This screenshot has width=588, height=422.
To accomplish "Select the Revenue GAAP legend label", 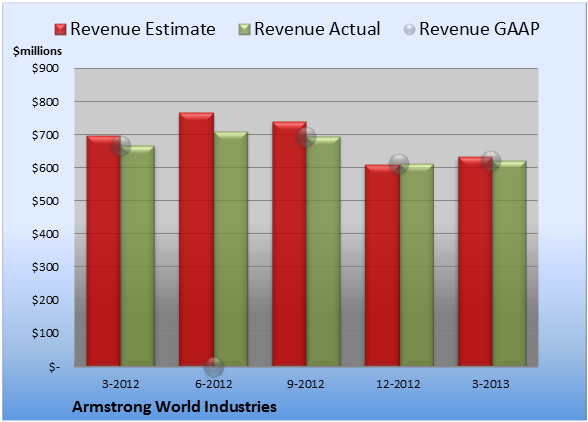I will point(479,29).
